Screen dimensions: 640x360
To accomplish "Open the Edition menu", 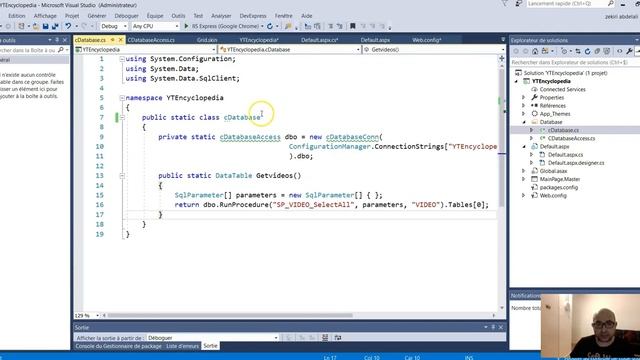I will 17,16.
